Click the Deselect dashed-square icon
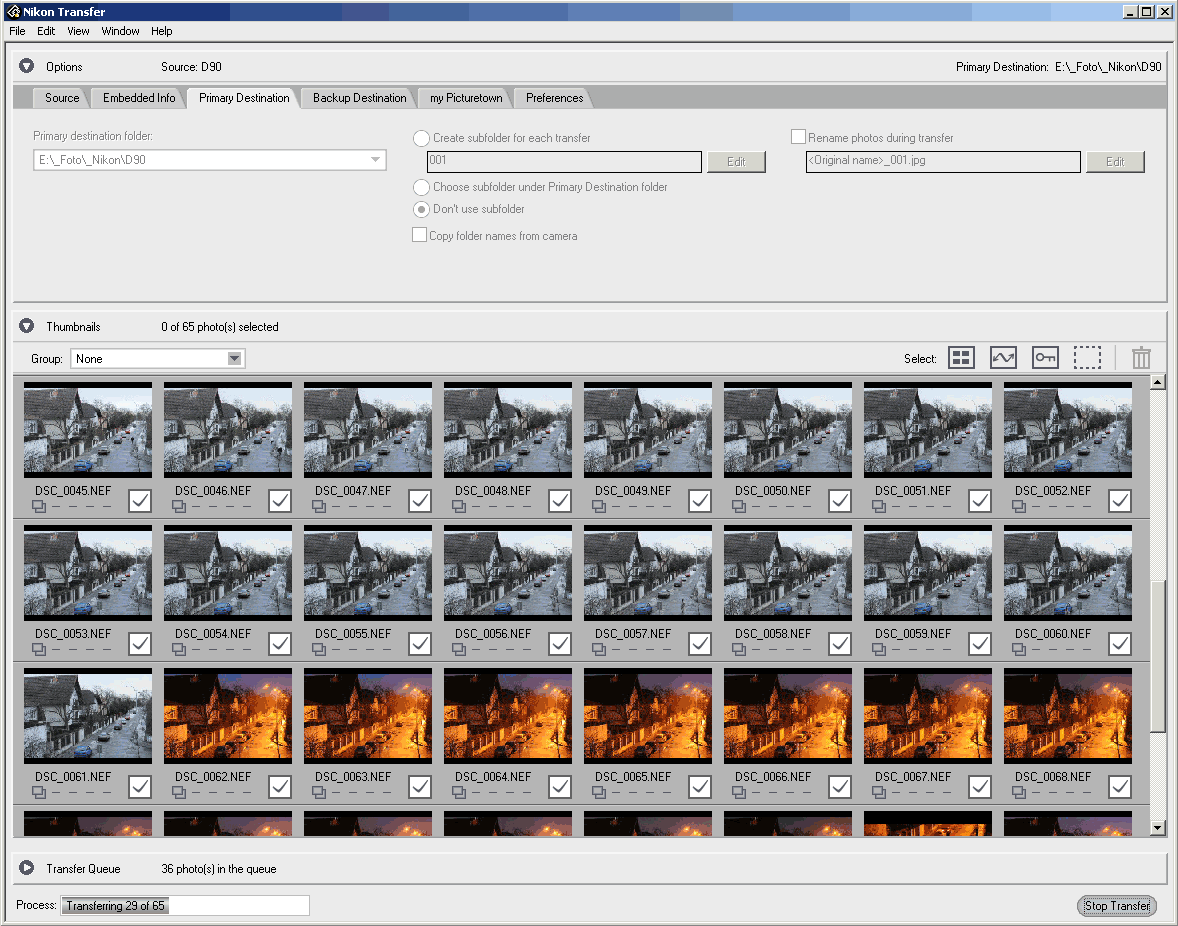Viewport: 1178px width, 926px height. (1087, 358)
